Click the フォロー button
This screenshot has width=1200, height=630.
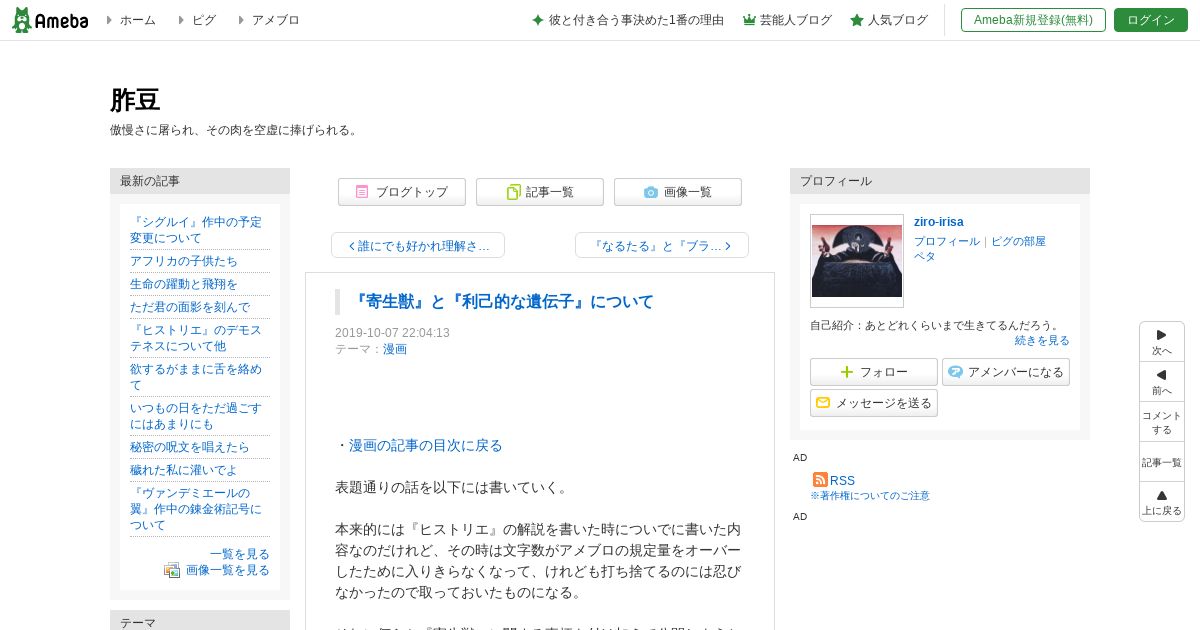[874, 372]
